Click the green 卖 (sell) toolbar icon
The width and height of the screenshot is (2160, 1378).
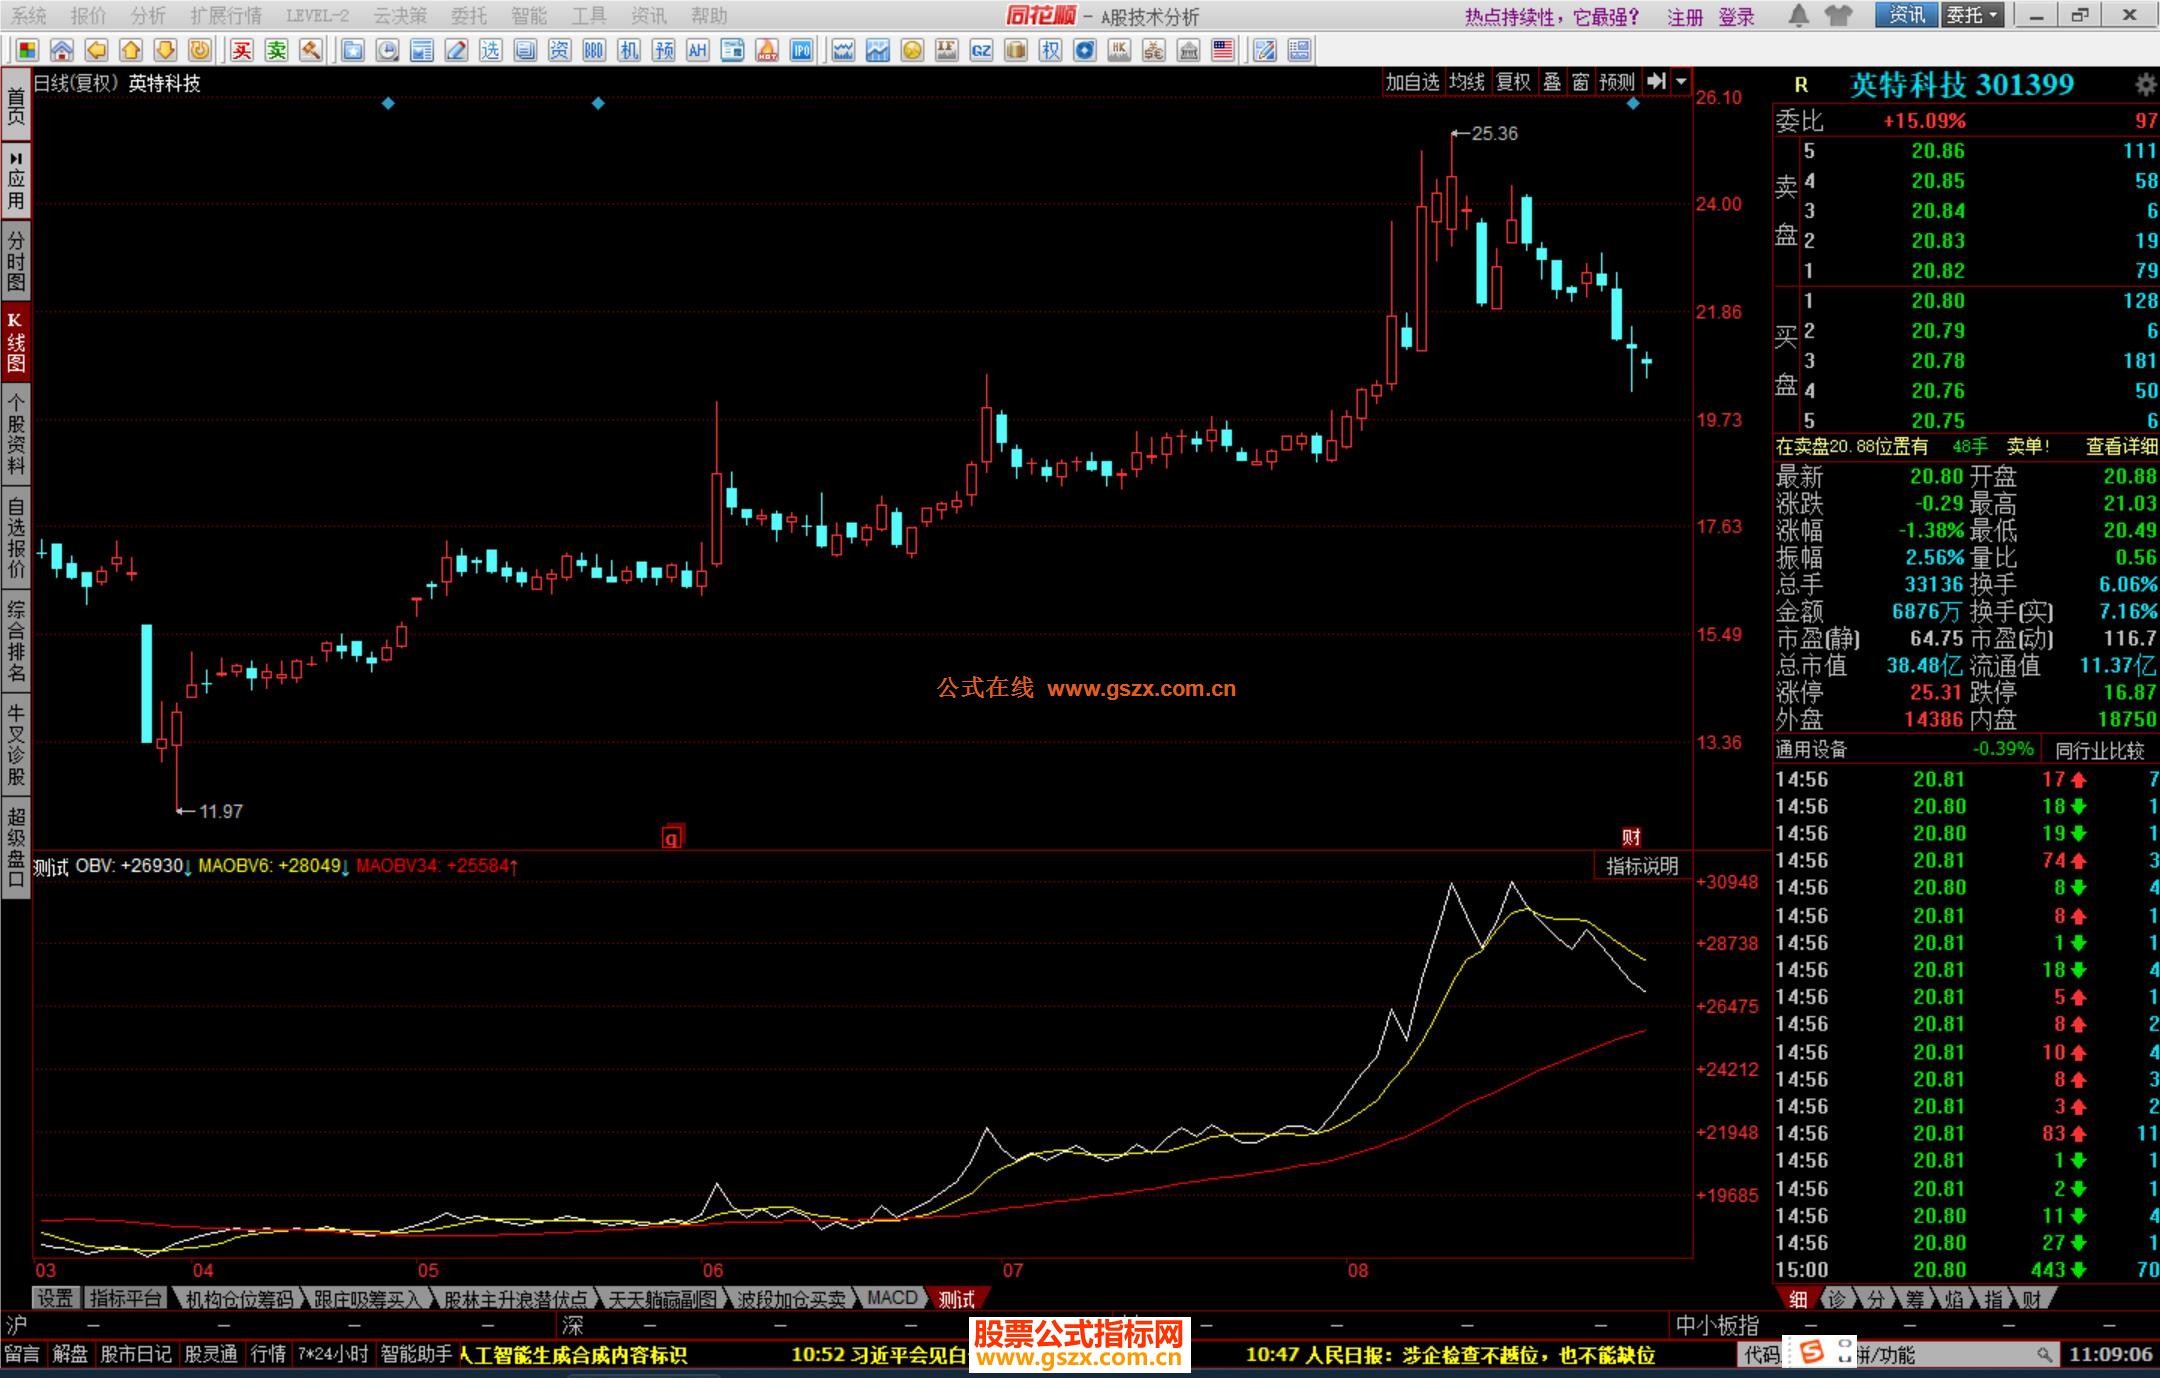pos(276,50)
